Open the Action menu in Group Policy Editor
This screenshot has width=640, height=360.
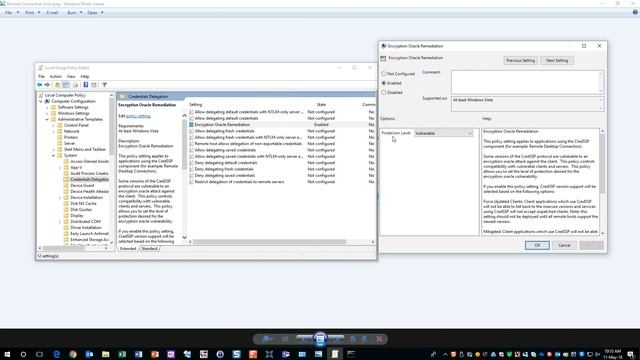[56, 76]
